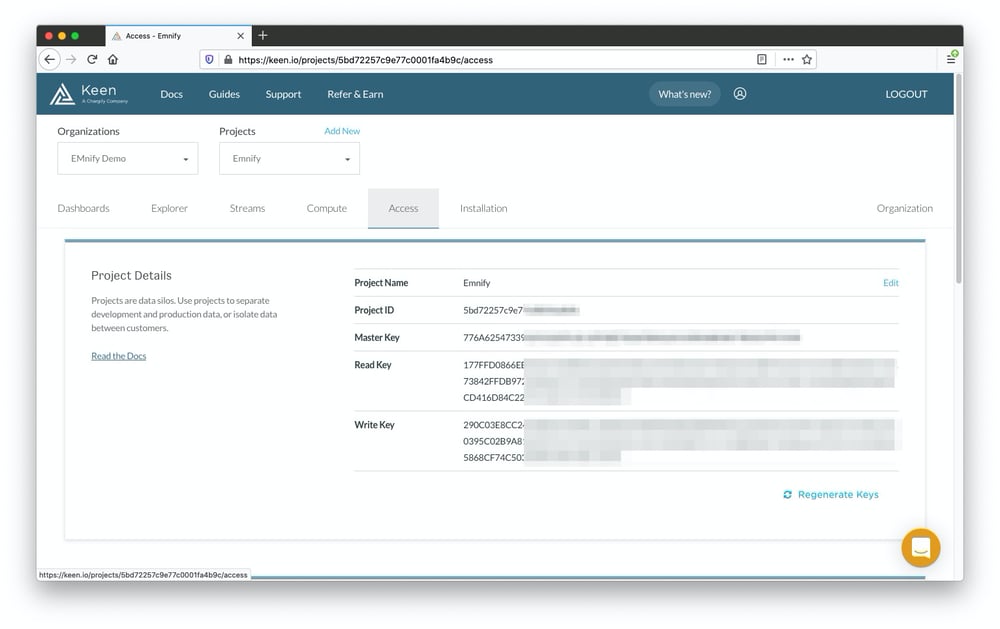Viewport: 1000px width, 629px height.
Task: Open the shield tracking protection icon
Action: (209, 59)
